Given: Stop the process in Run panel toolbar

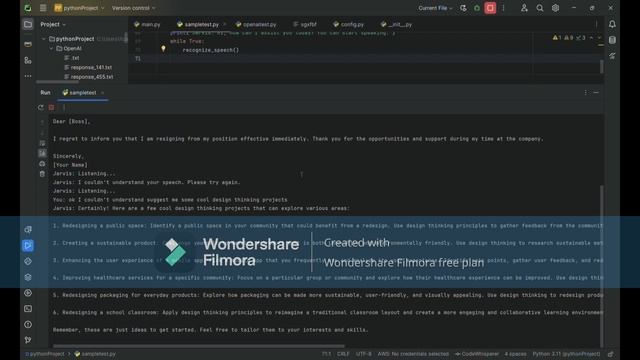Looking at the screenshot, I should coord(51,107).
